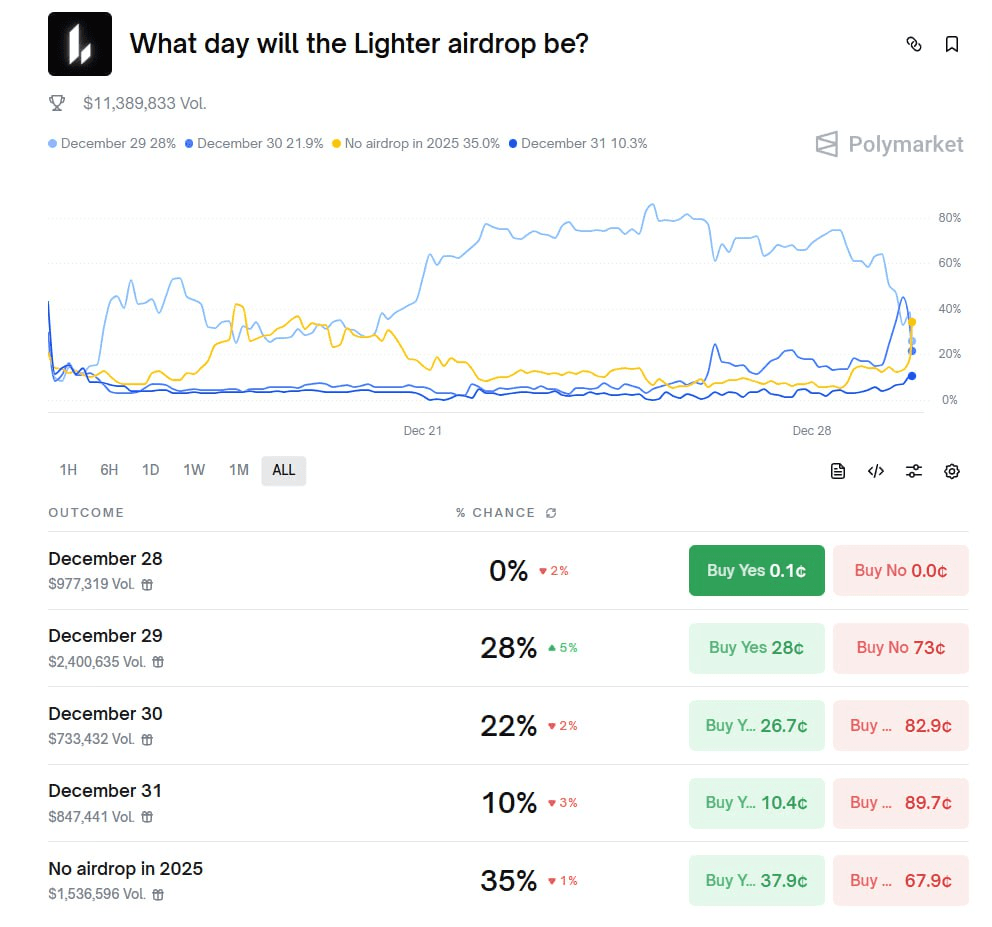The width and height of the screenshot is (992, 927).
Task: Click gift icon under December 28
Action: tap(147, 585)
